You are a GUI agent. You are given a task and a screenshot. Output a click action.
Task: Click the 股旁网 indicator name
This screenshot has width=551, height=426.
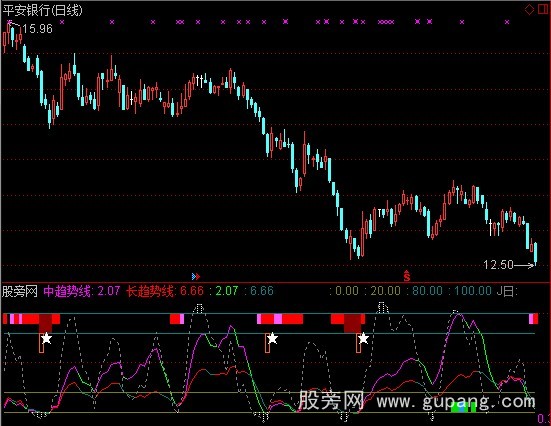click(x=20, y=291)
